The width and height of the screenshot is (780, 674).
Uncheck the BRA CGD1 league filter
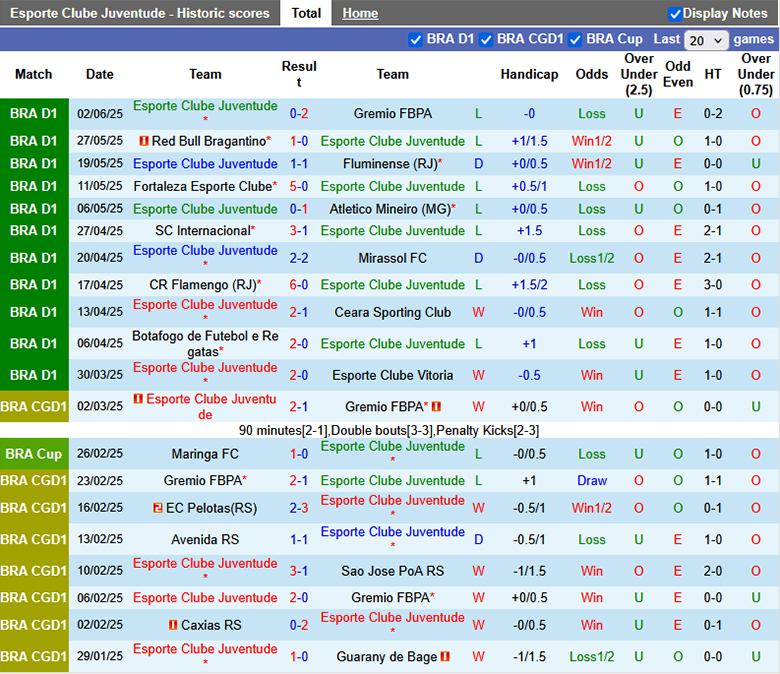point(486,40)
